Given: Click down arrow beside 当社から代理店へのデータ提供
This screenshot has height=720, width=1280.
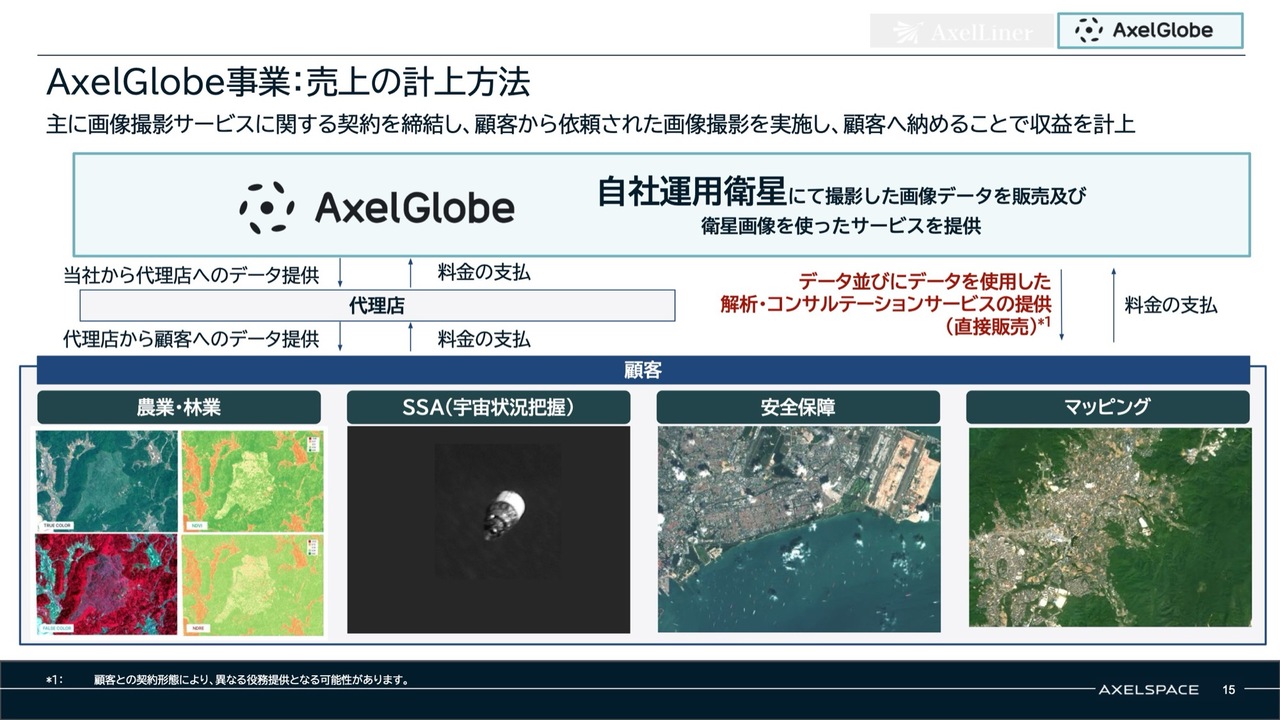Looking at the screenshot, I should (341, 271).
